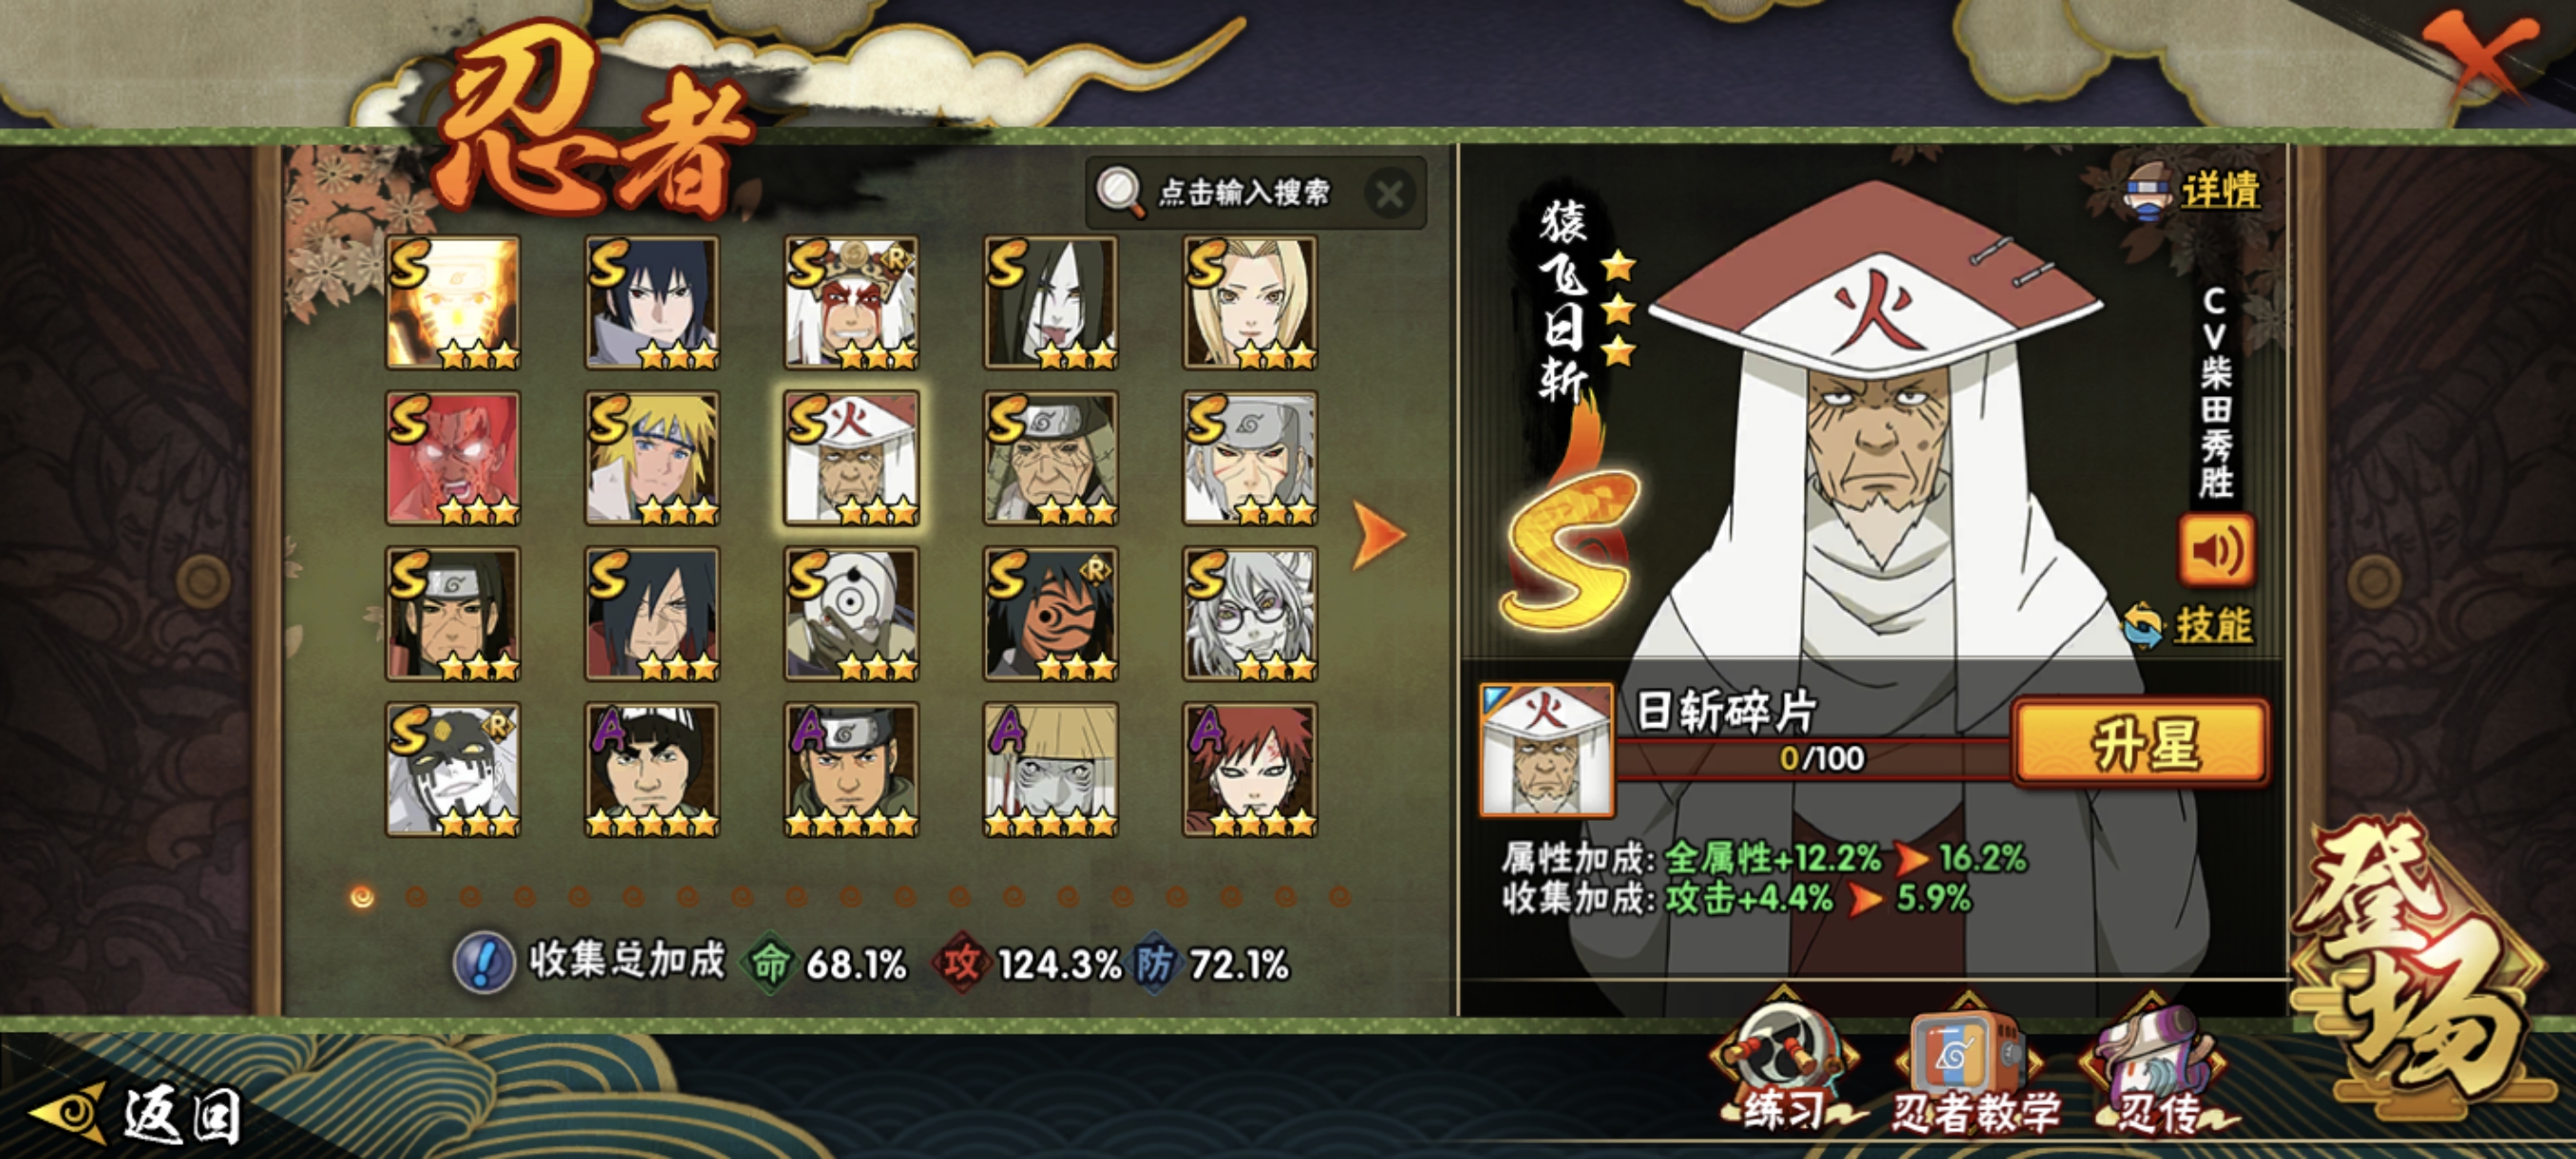2576x1159 pixels.
Task: Open 详情 ninja details
Action: point(2192,190)
